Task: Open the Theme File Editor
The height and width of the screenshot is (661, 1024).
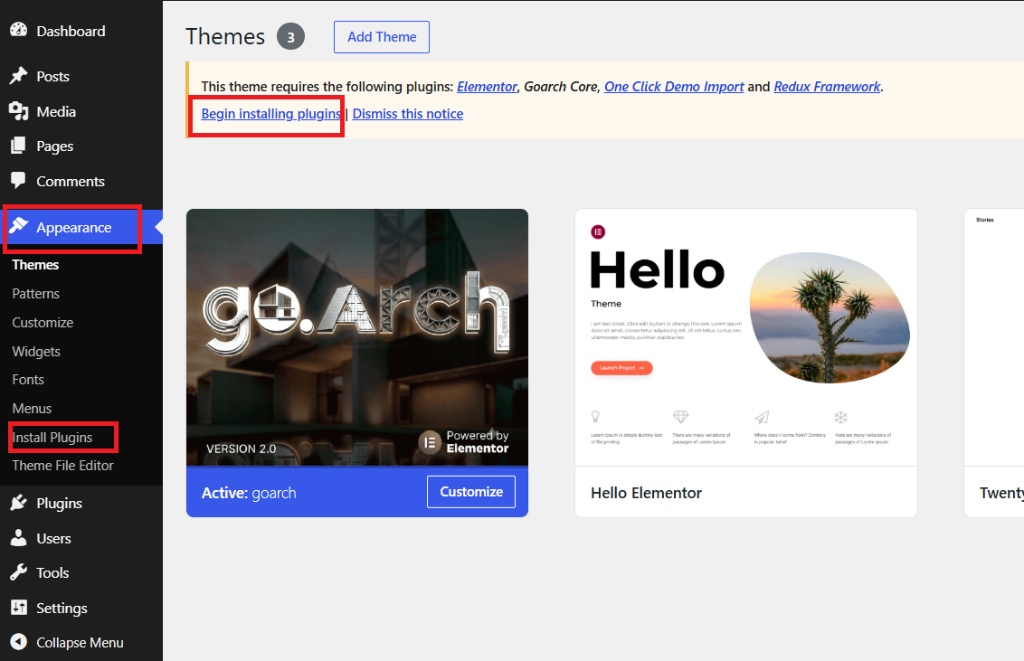Action: pyautogui.click(x=63, y=466)
